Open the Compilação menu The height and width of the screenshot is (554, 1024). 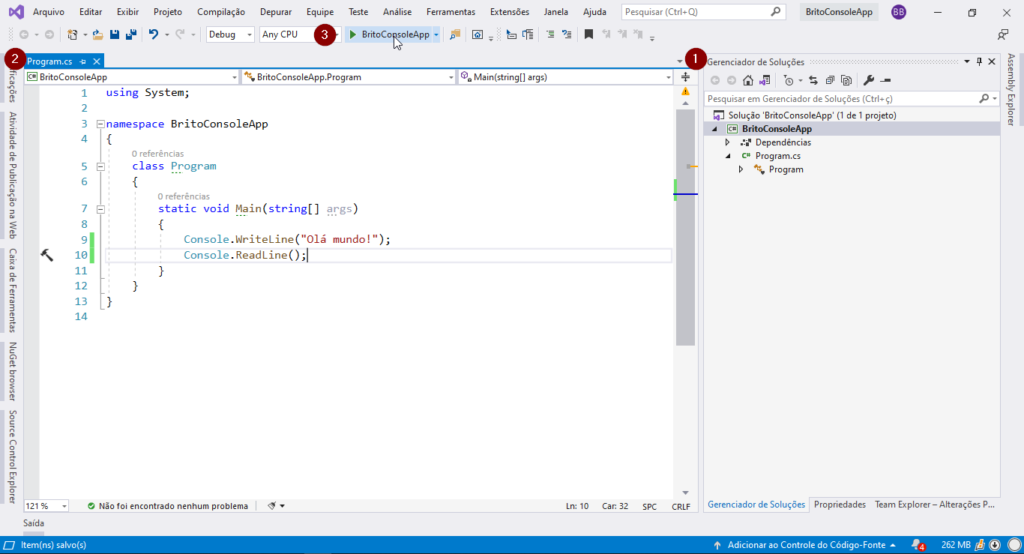[x=221, y=12]
